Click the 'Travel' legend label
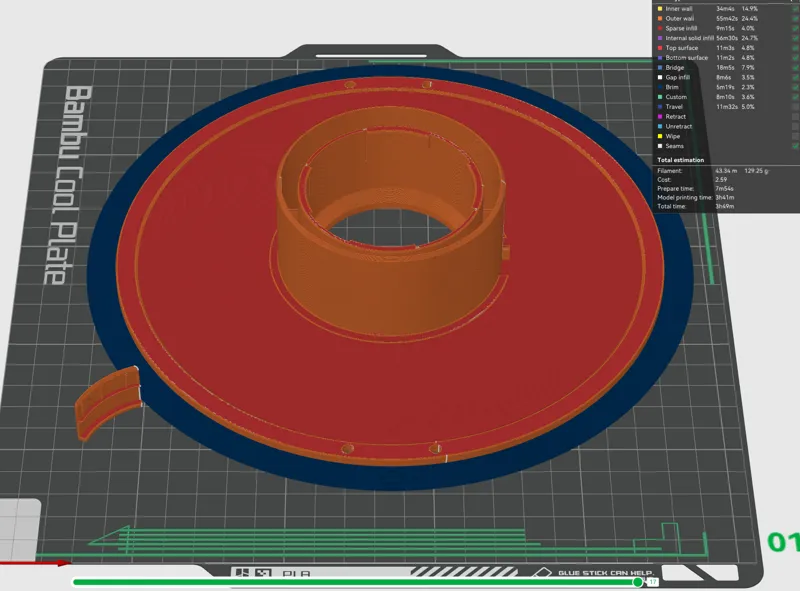Image resolution: width=800 pixels, height=591 pixels. click(673, 107)
